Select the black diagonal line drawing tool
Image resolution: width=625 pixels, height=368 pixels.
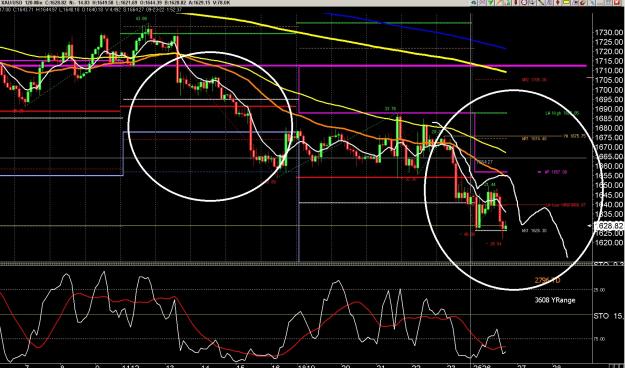click(541, 2)
